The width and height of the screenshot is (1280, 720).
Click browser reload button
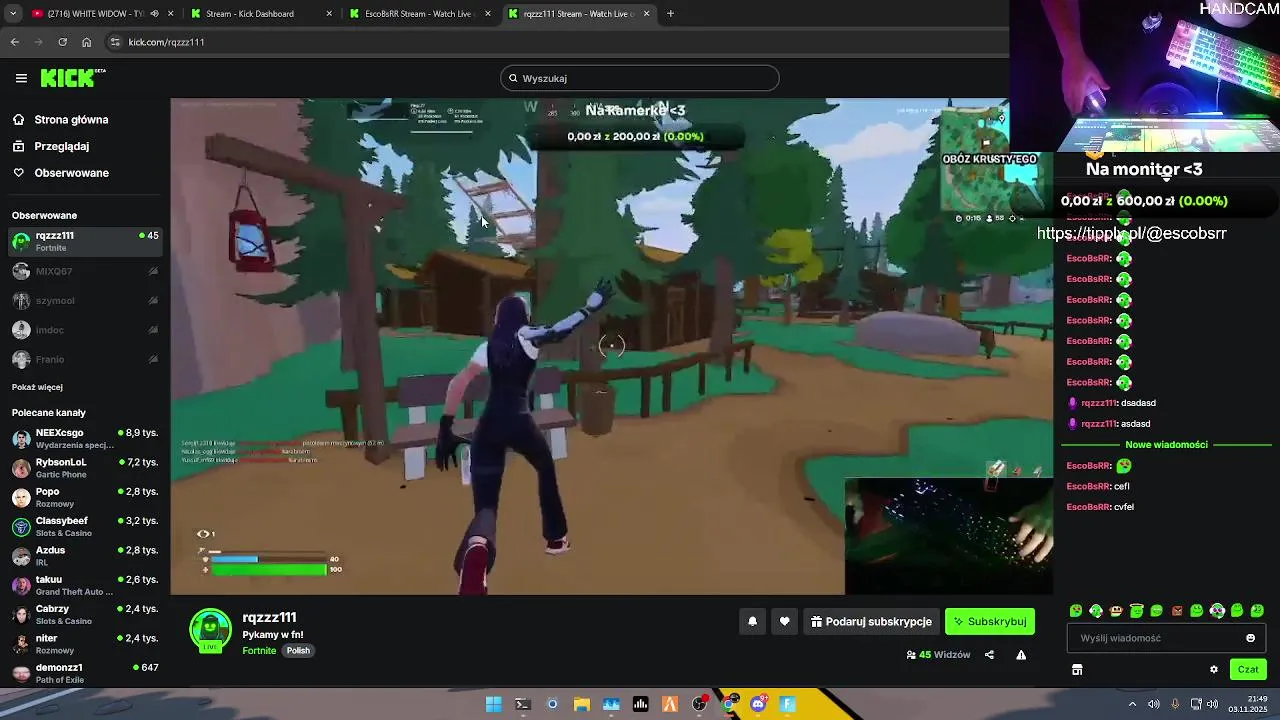click(62, 42)
